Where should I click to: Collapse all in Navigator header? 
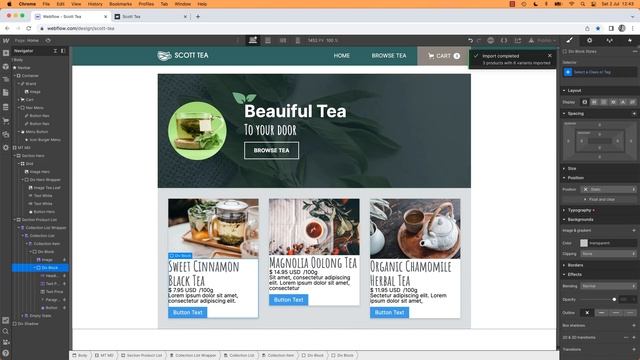coord(55,51)
